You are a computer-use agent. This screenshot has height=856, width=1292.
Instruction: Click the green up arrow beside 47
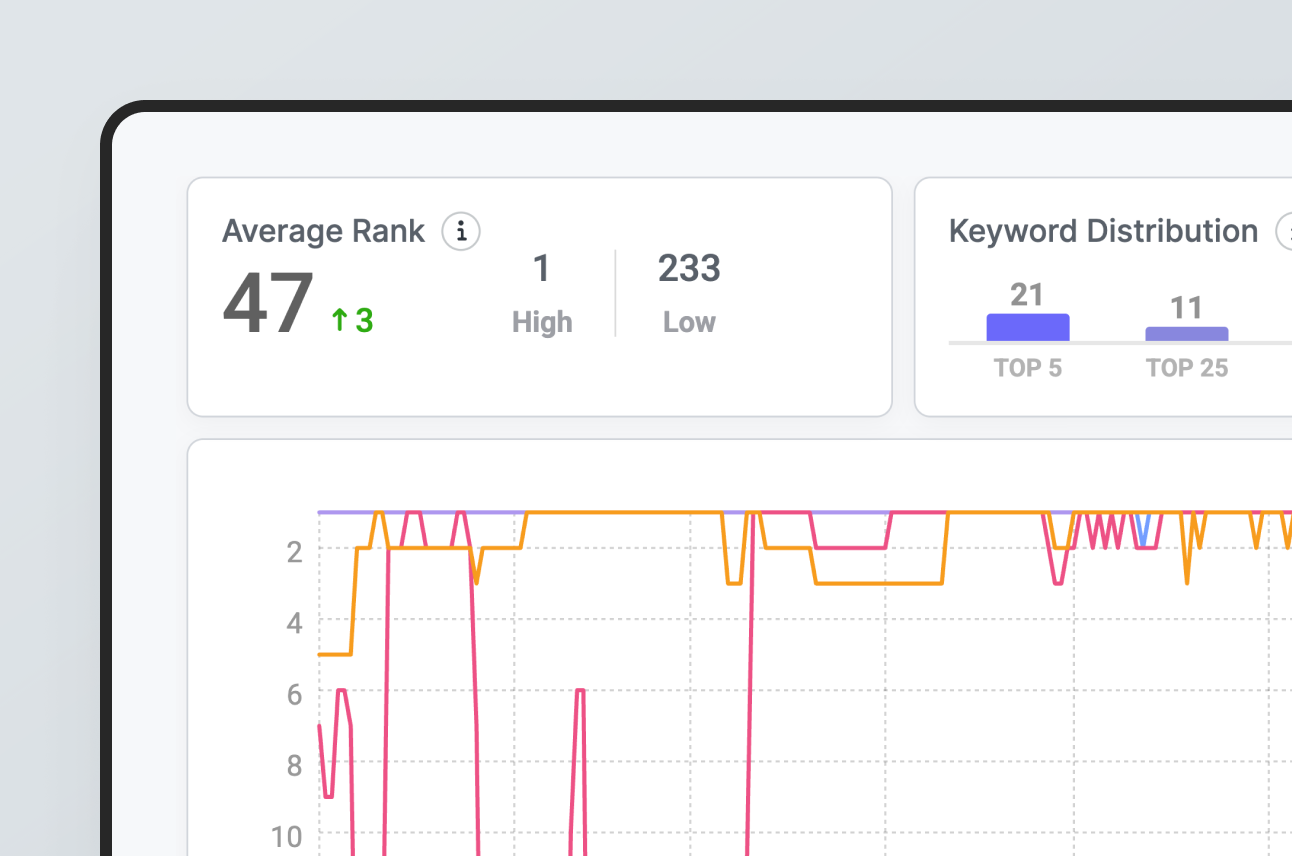click(x=339, y=320)
